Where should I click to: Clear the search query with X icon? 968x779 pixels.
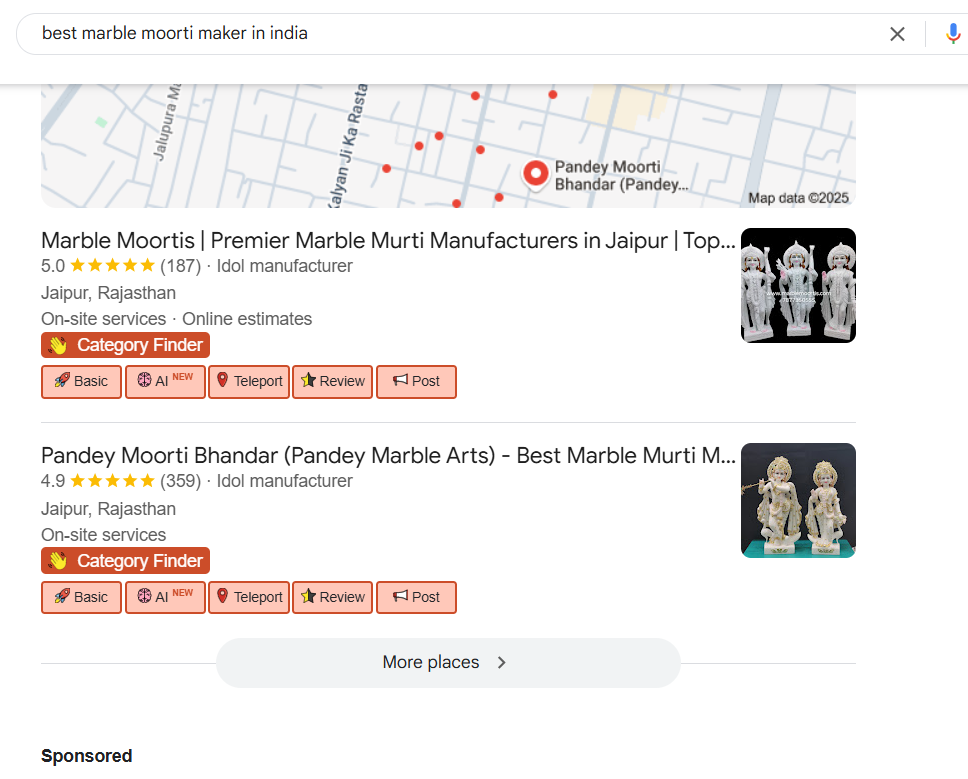[897, 34]
